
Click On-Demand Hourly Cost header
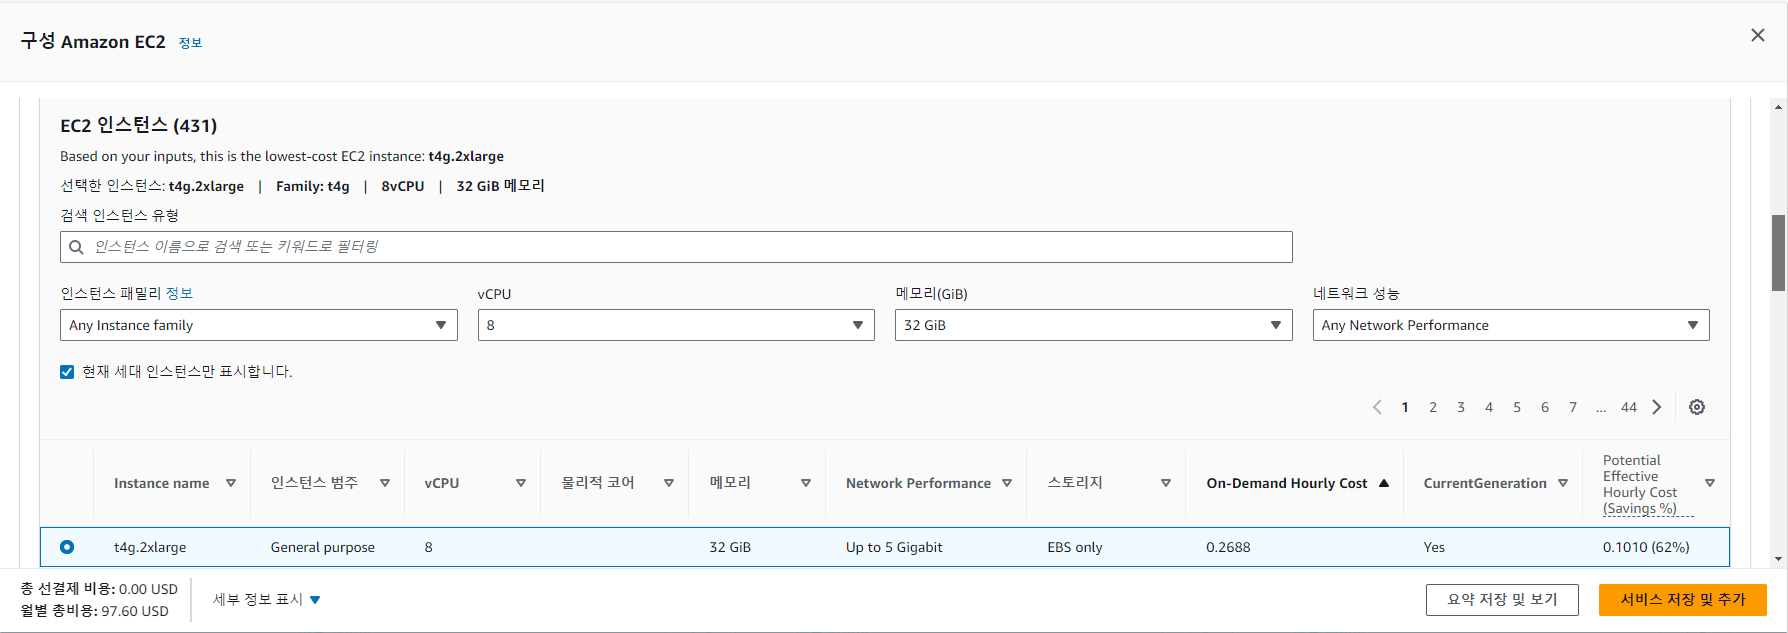coord(1287,483)
